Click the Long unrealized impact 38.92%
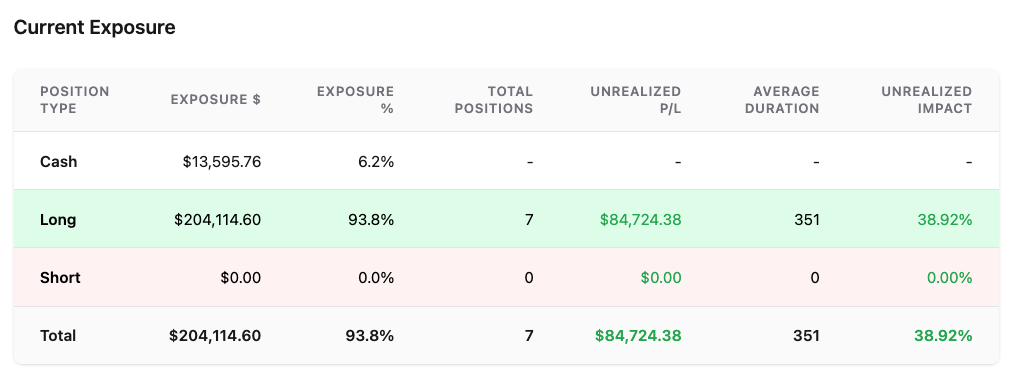 944,220
